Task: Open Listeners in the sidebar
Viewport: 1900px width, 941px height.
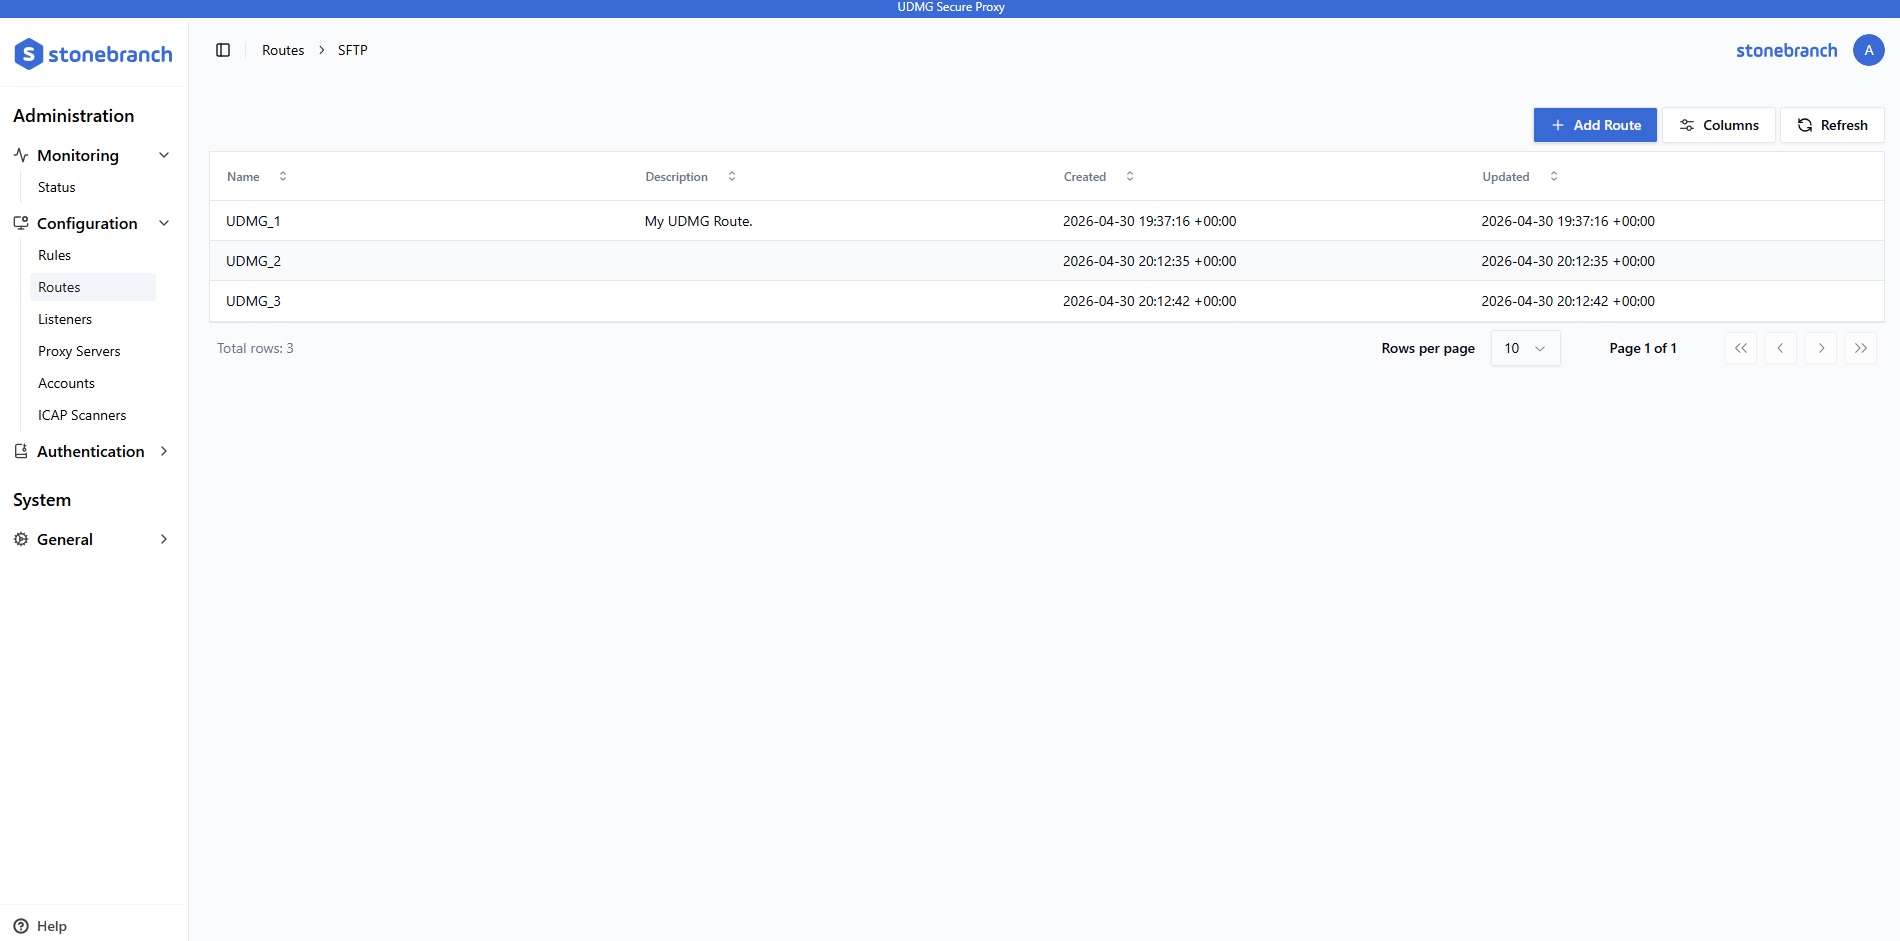Action: pos(65,319)
